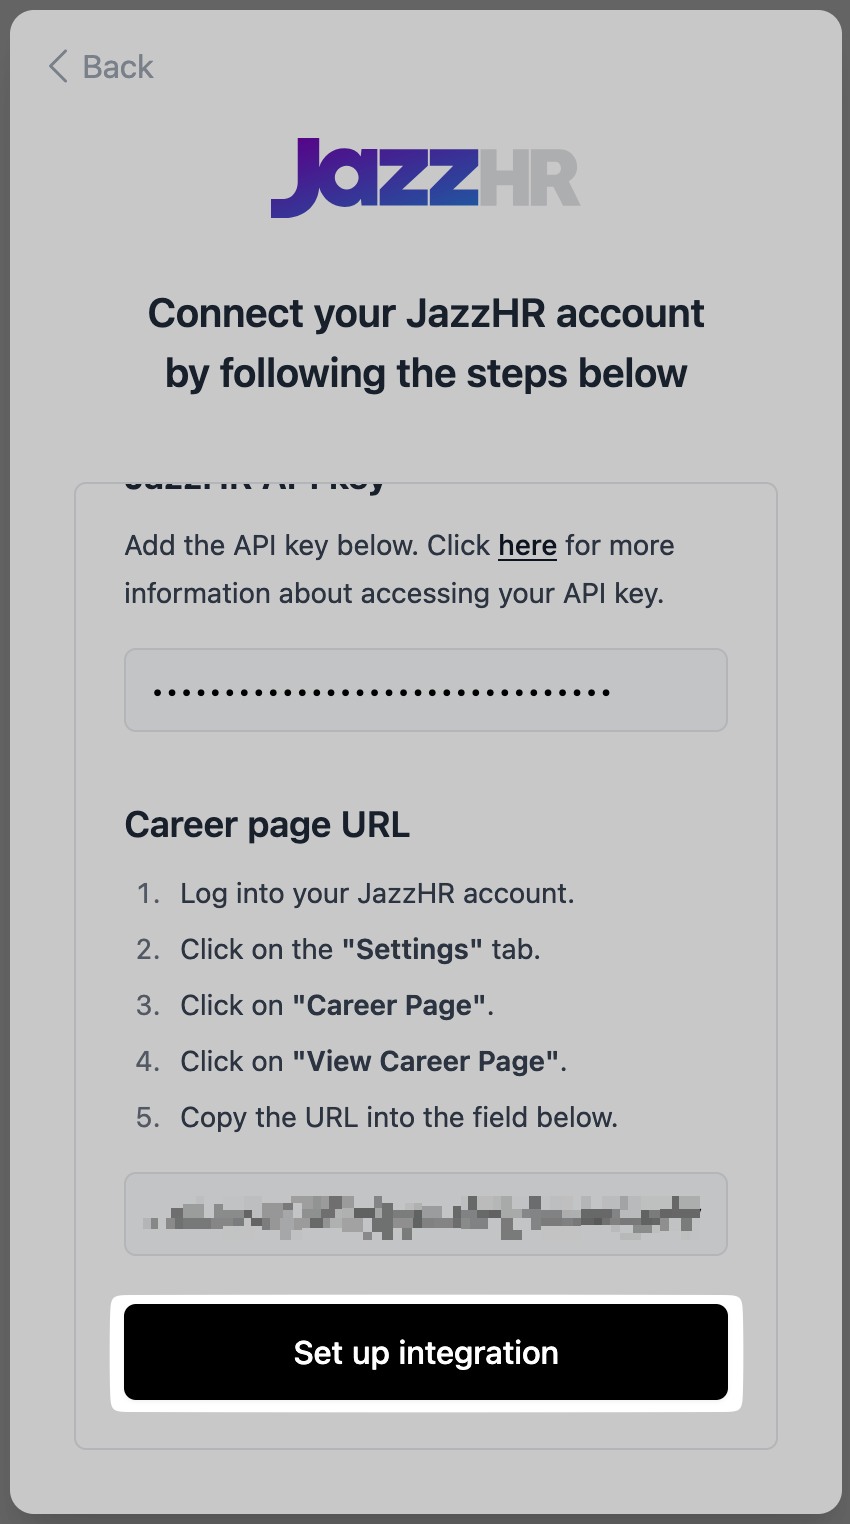Click step 5 "Copy the URL into the field"

[x=398, y=1117]
